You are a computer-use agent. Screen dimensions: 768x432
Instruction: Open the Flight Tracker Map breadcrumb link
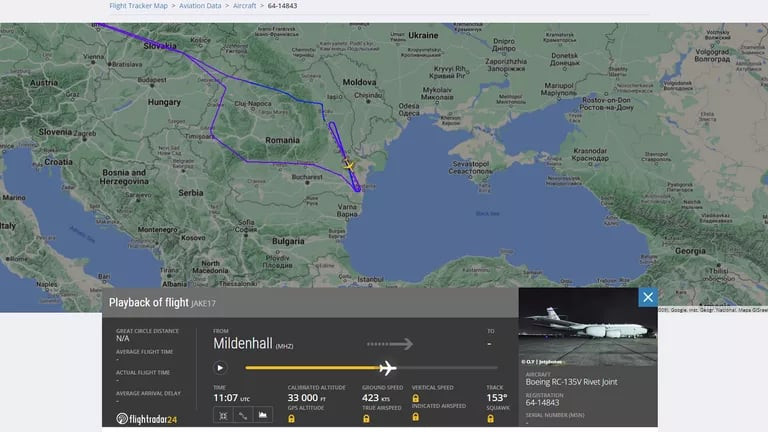[138, 6]
